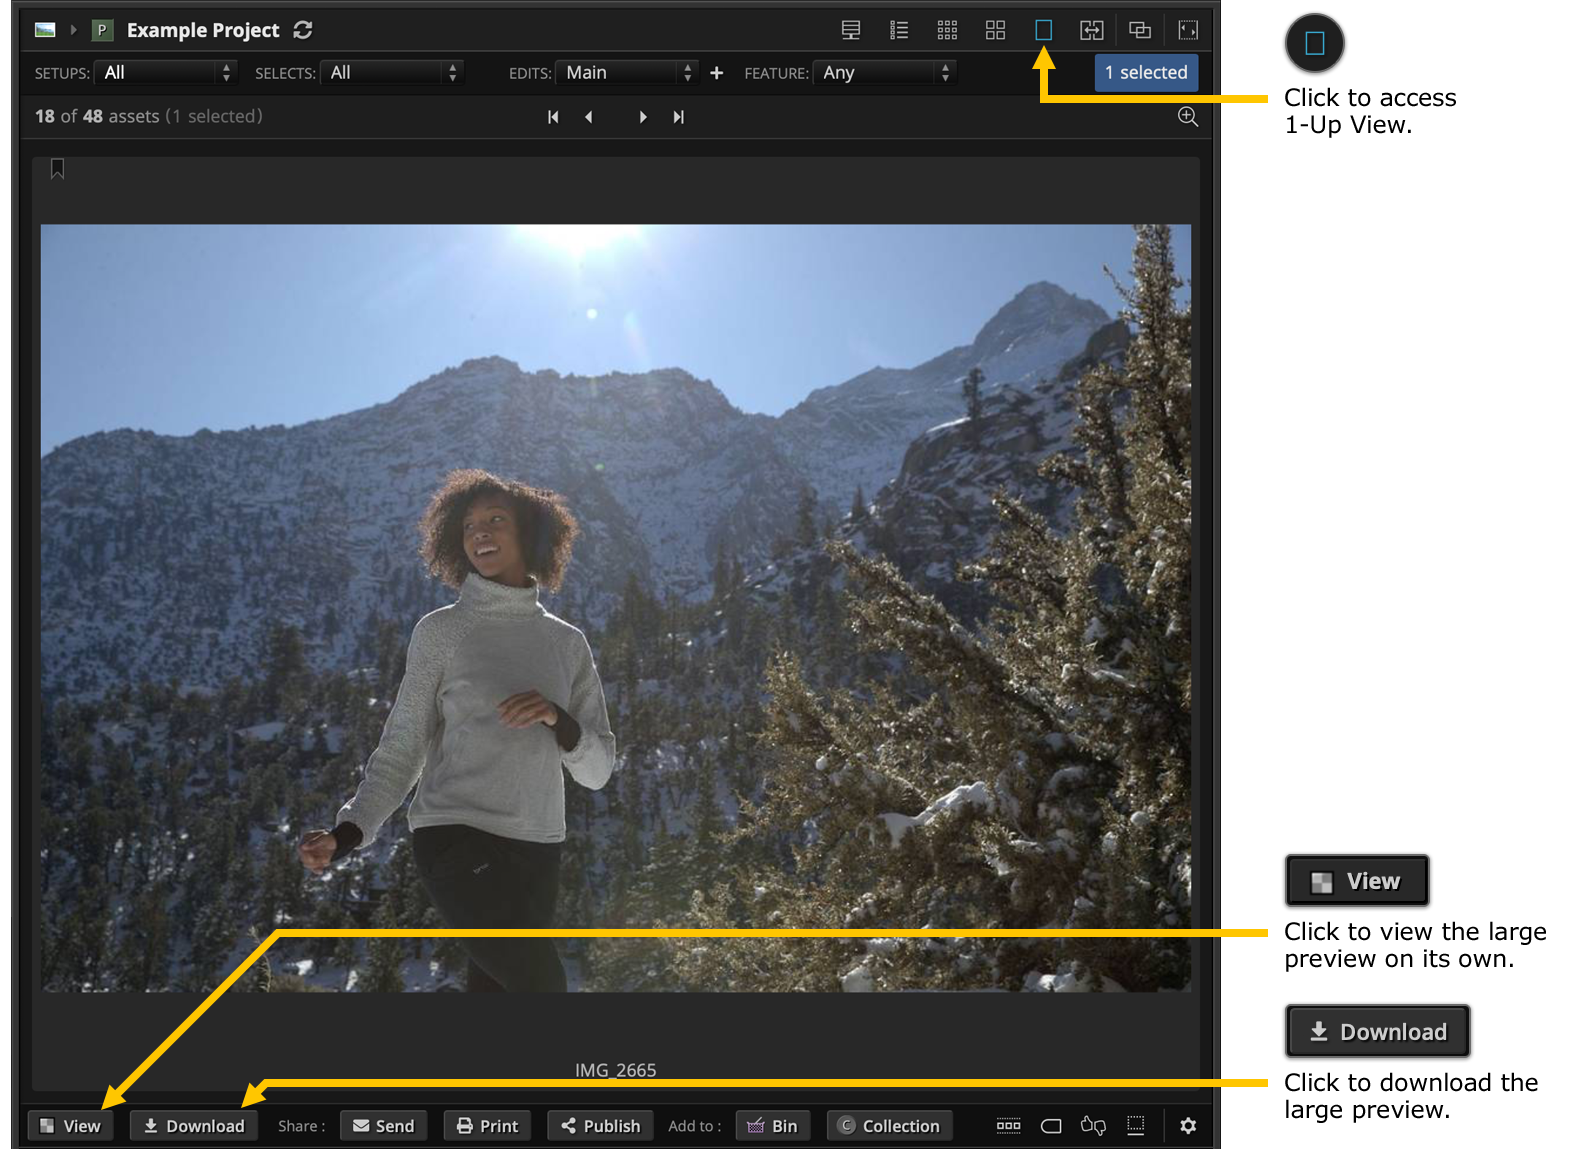The image size is (1580, 1150).
Task: Go to the next asset
Action: tap(642, 117)
